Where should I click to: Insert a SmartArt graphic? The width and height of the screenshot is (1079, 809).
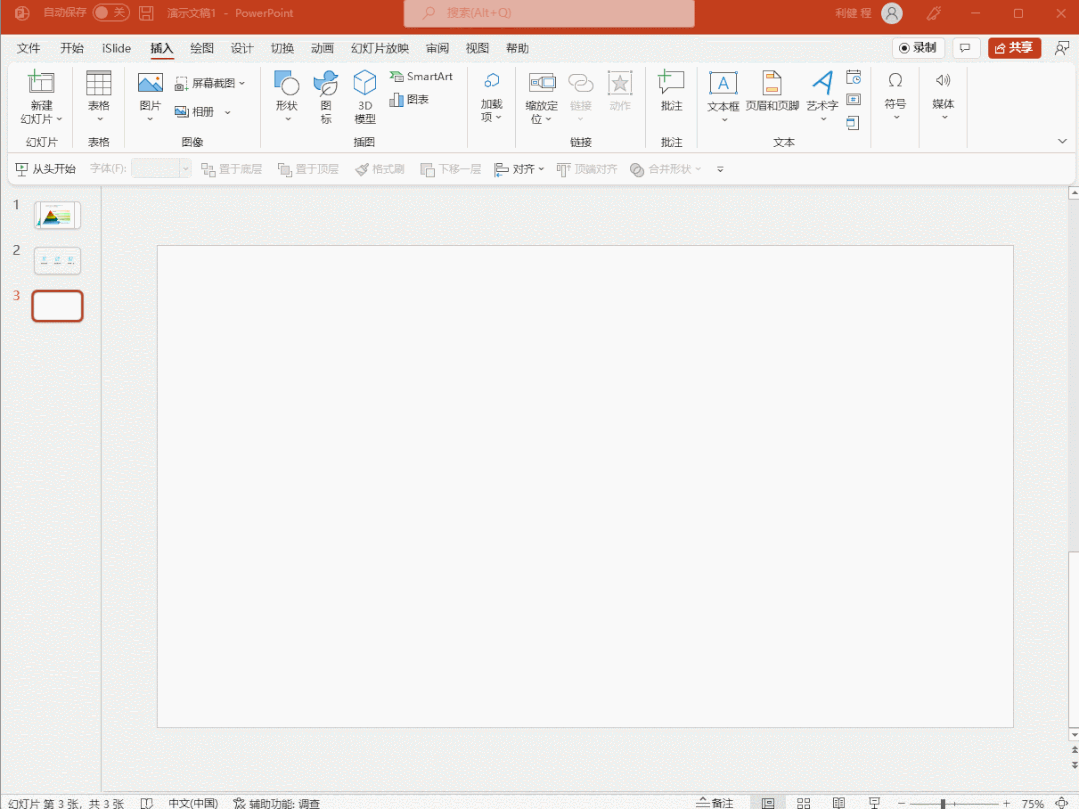point(421,77)
